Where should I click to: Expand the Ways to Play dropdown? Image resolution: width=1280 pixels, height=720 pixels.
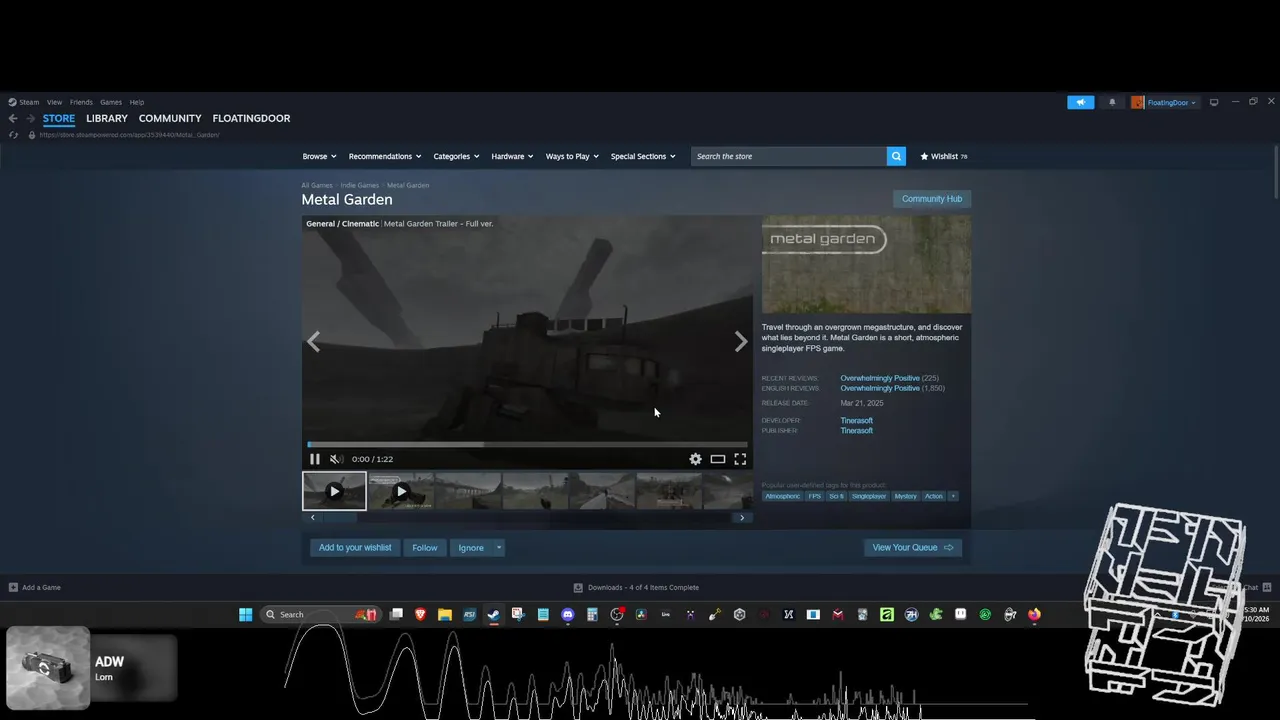pyautogui.click(x=572, y=156)
